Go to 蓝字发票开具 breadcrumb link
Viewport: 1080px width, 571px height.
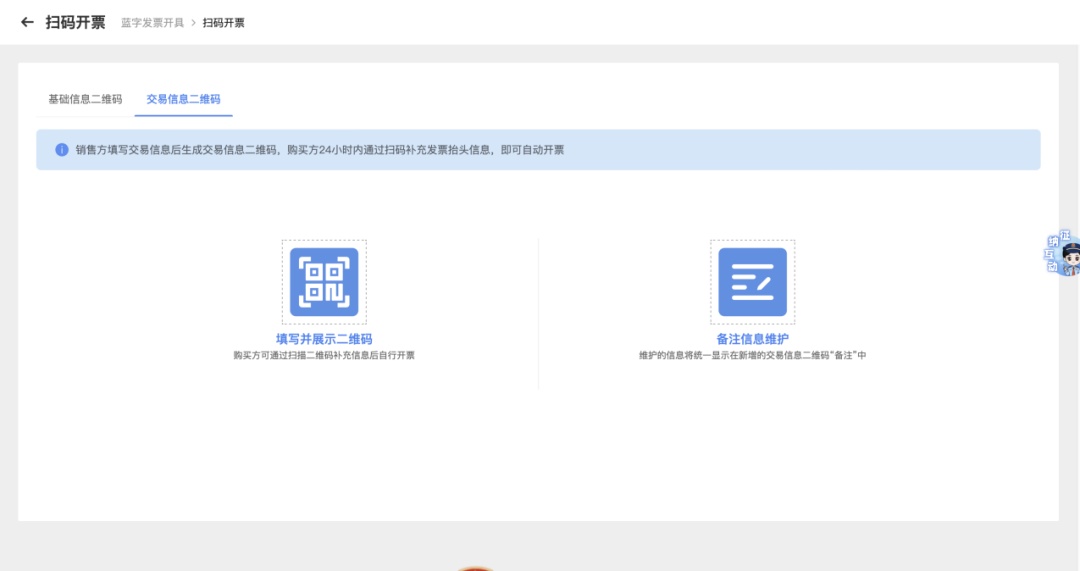(x=152, y=23)
